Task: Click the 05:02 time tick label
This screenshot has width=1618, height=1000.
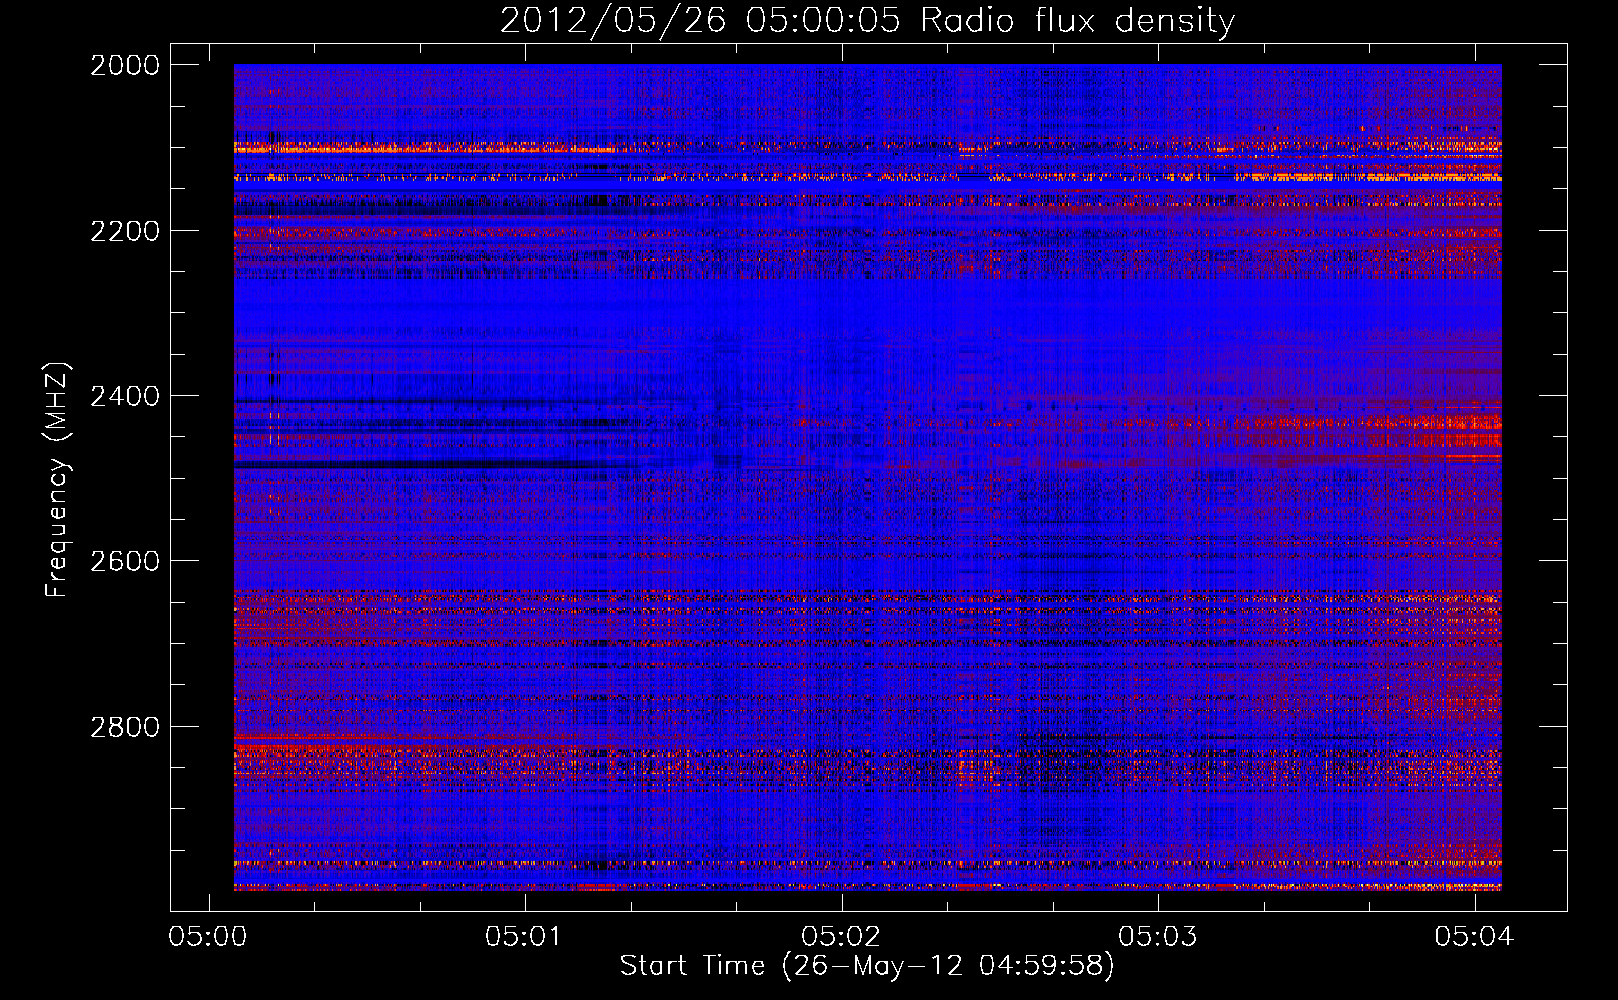Action: 842,937
